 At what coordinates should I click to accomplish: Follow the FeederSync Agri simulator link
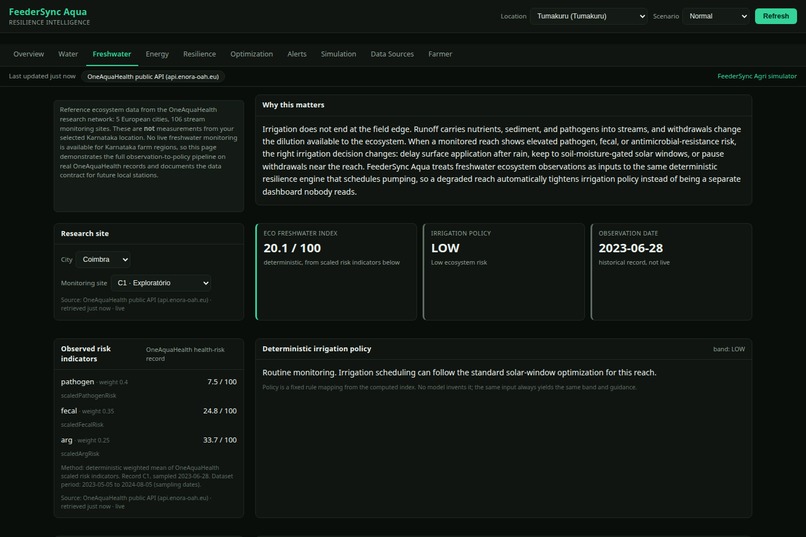(757, 76)
